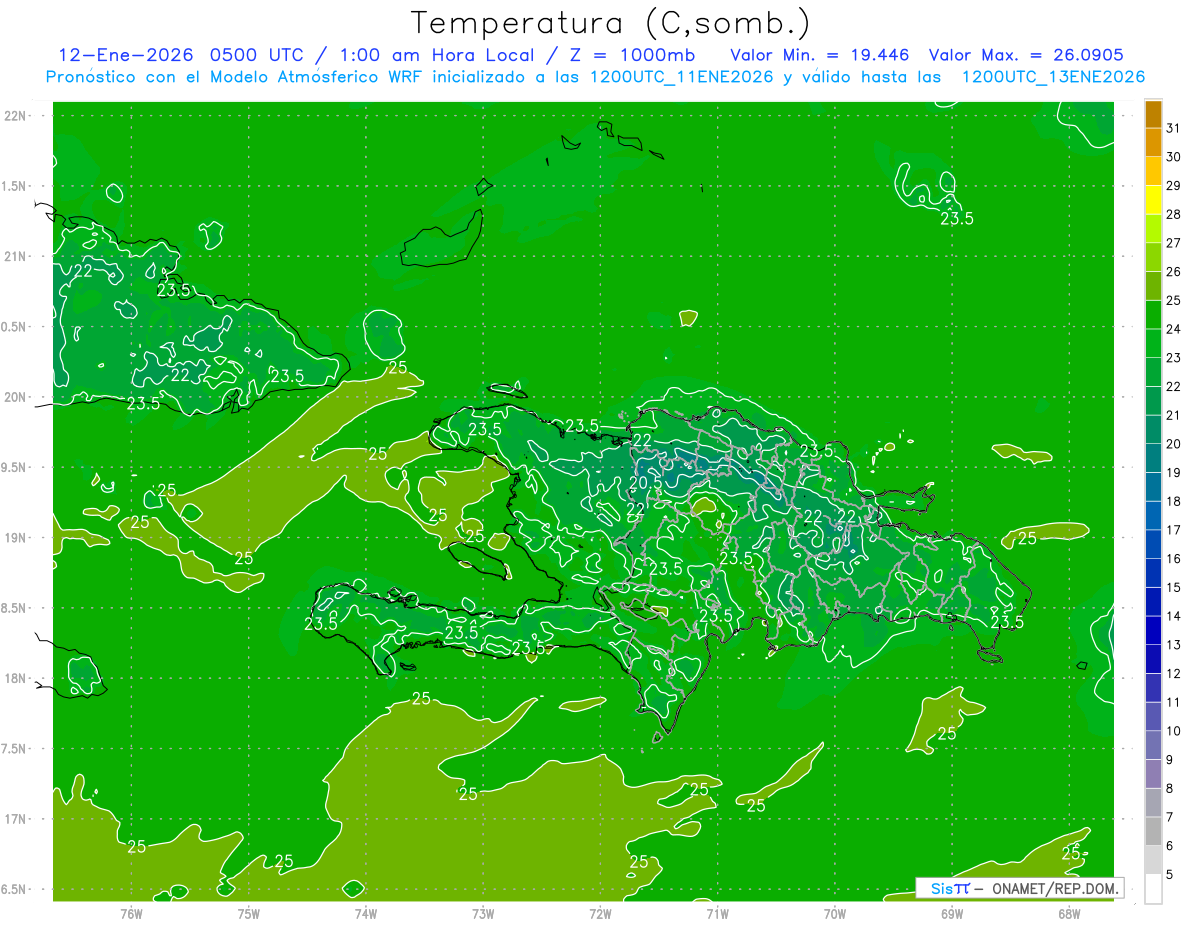The height and width of the screenshot is (927, 1200).
Task: Click the color scale label '7'
Action: [1170, 817]
